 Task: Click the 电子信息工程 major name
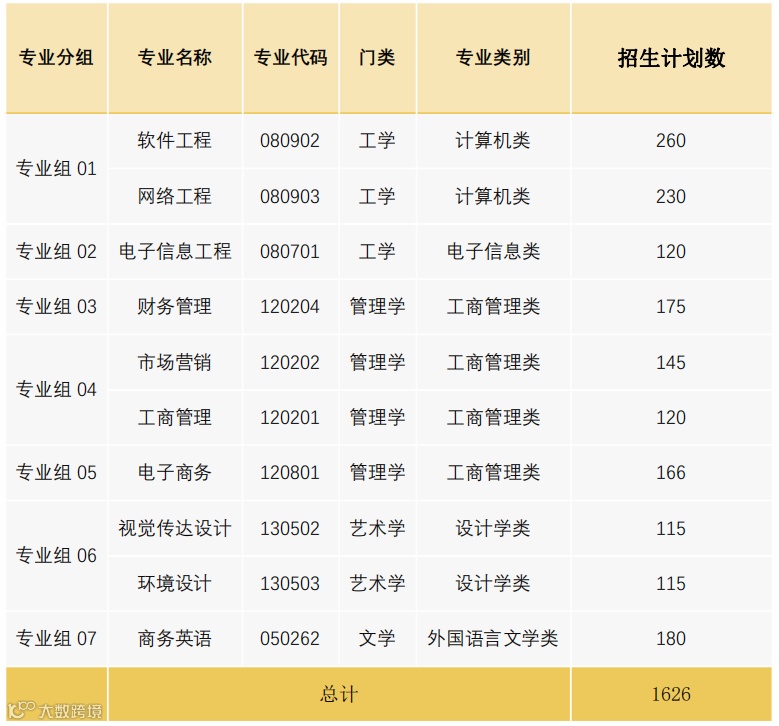tap(175, 251)
